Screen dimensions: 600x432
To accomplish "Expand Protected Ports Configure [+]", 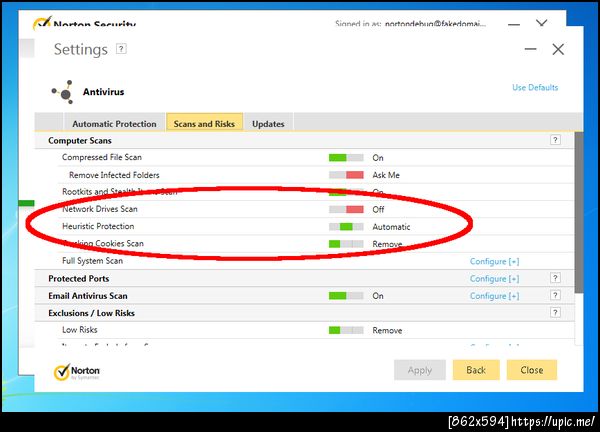I will pyautogui.click(x=494, y=279).
